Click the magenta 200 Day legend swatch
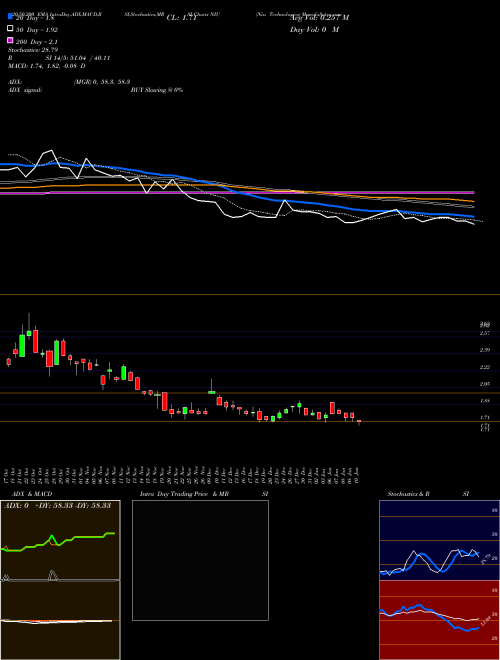Viewport: 500px width, 660px height. coord(11,40)
